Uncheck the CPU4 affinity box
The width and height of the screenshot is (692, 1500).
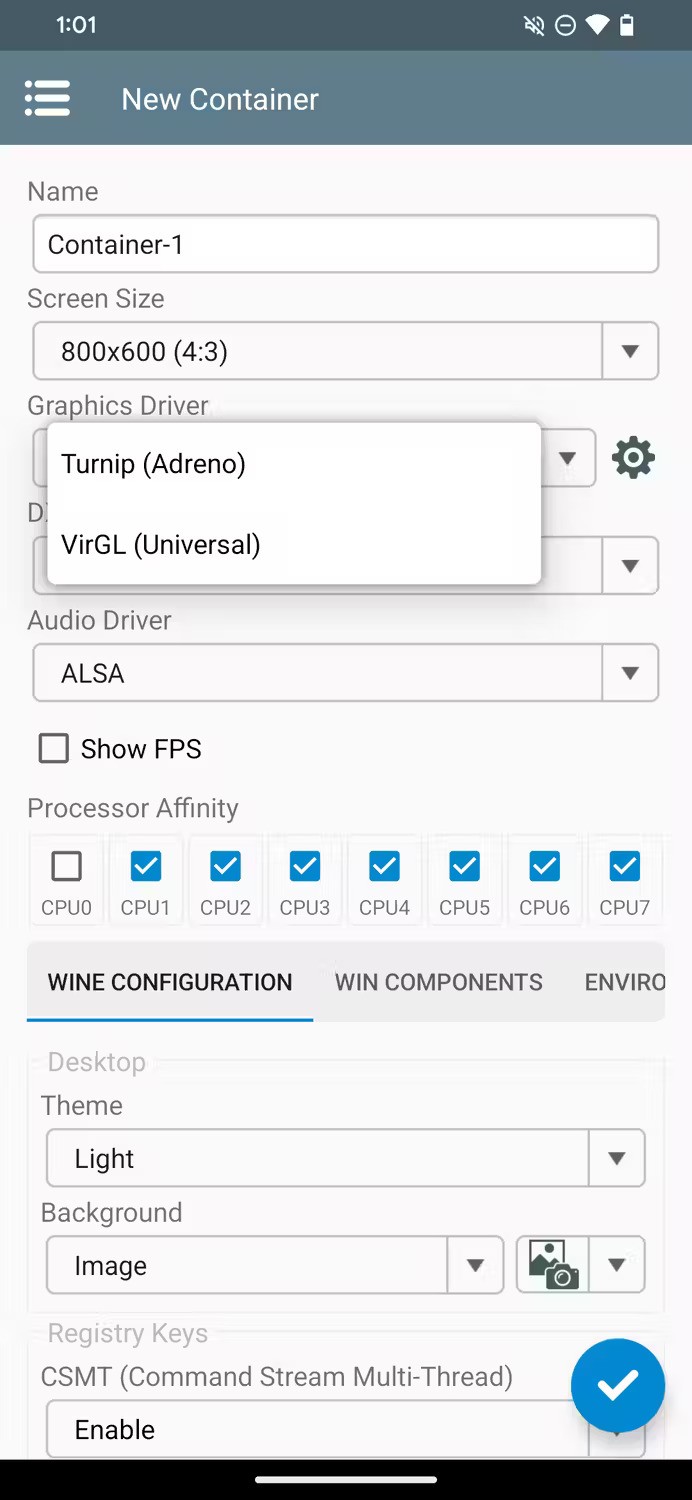pyautogui.click(x=385, y=866)
